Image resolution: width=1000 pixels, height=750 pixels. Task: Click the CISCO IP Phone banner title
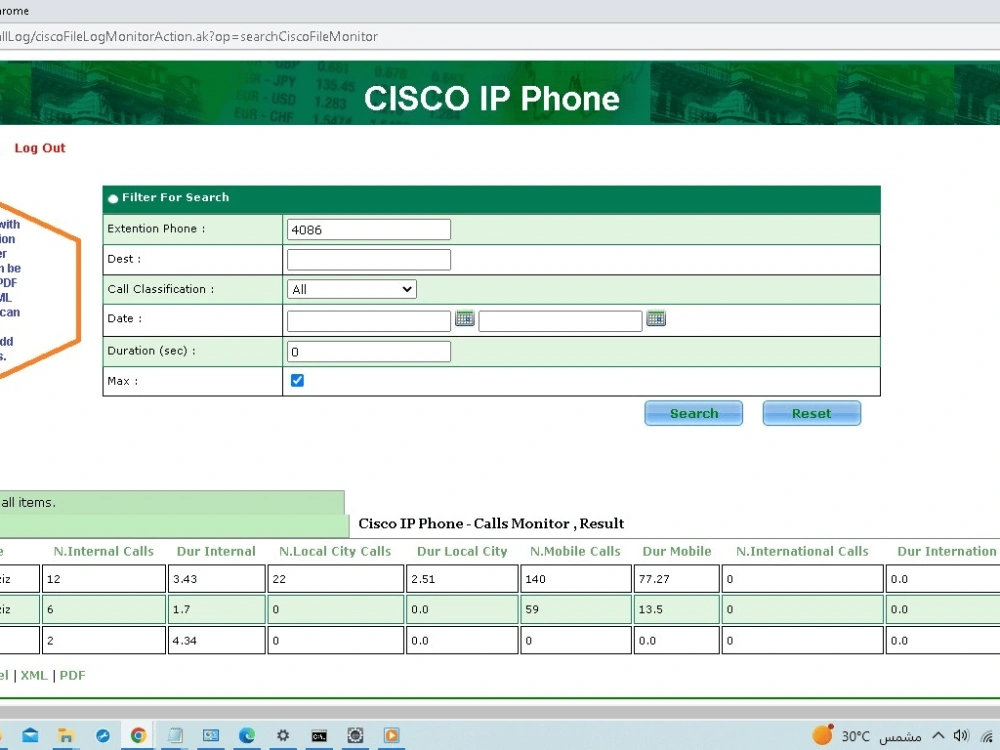point(491,98)
